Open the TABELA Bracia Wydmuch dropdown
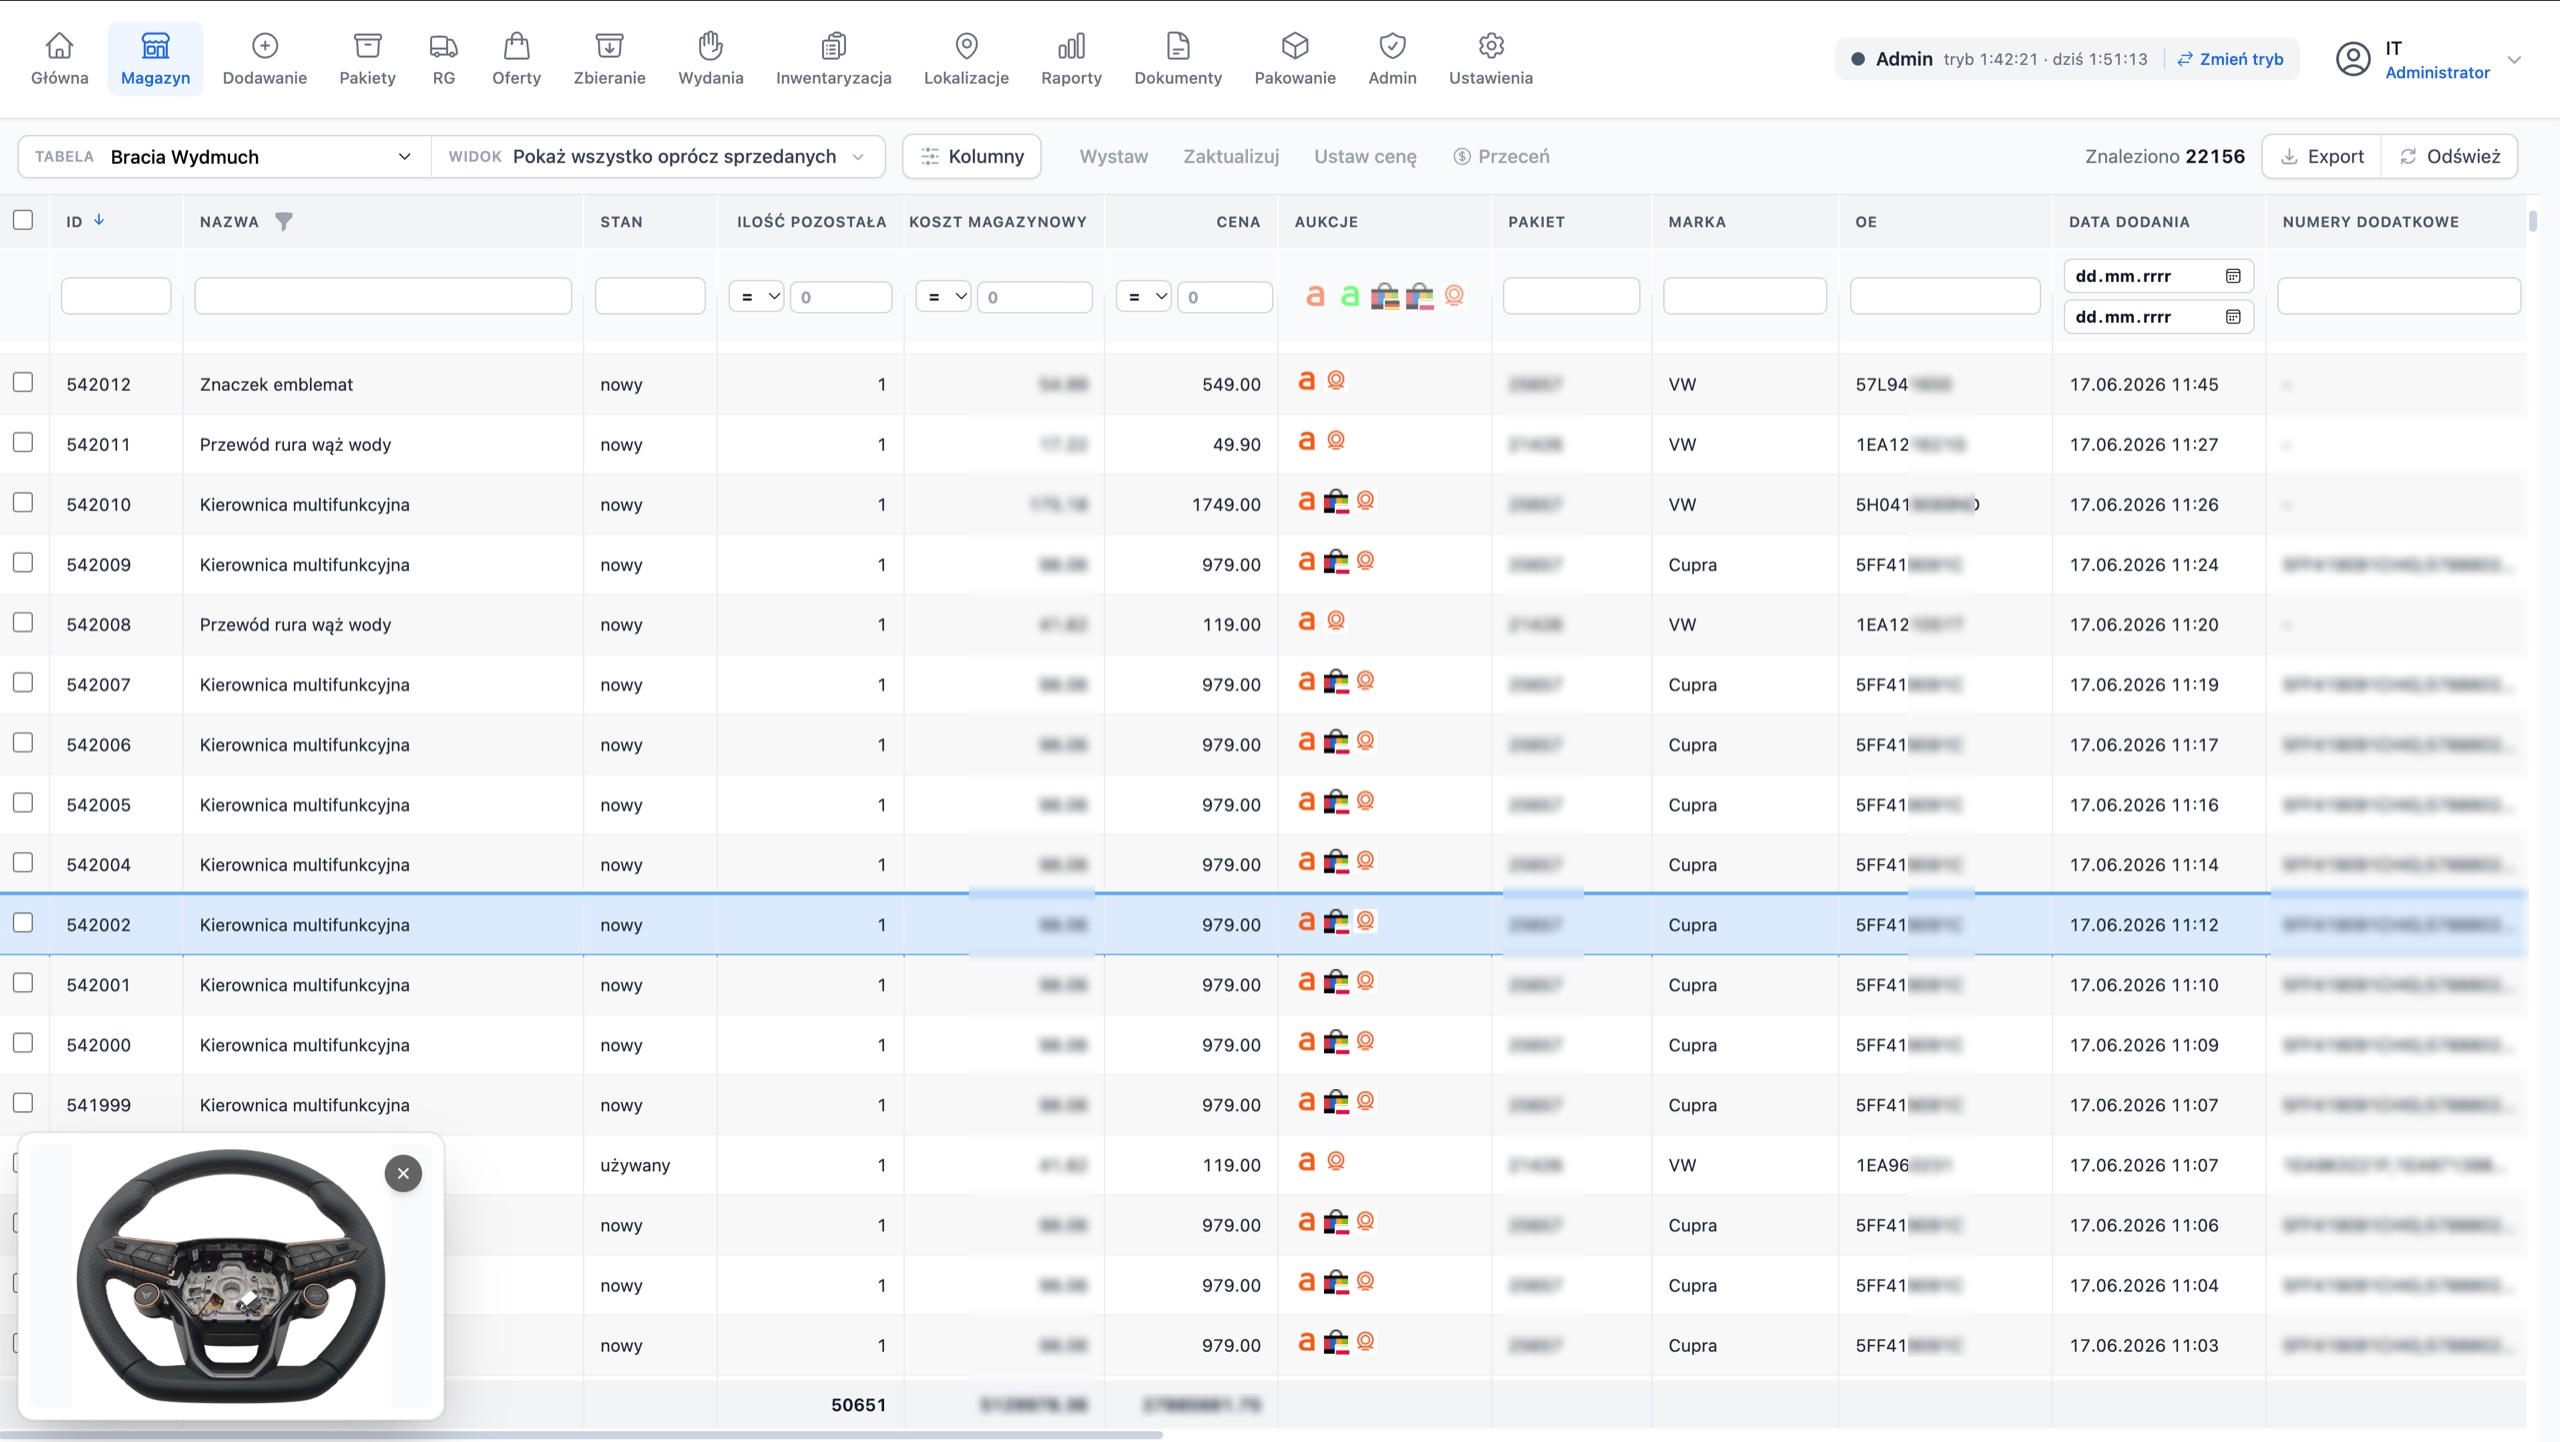Image resolution: width=2560 pixels, height=1442 pixels. [x=224, y=157]
